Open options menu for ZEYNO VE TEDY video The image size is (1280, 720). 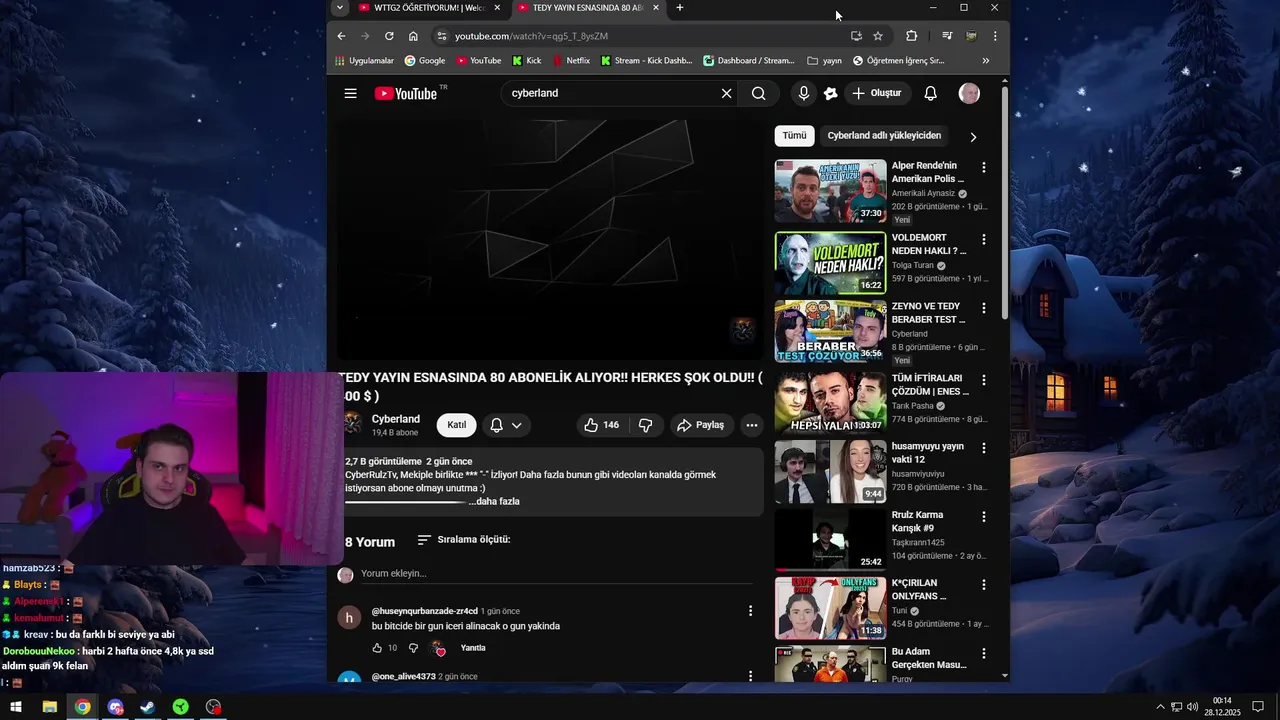coord(983,308)
